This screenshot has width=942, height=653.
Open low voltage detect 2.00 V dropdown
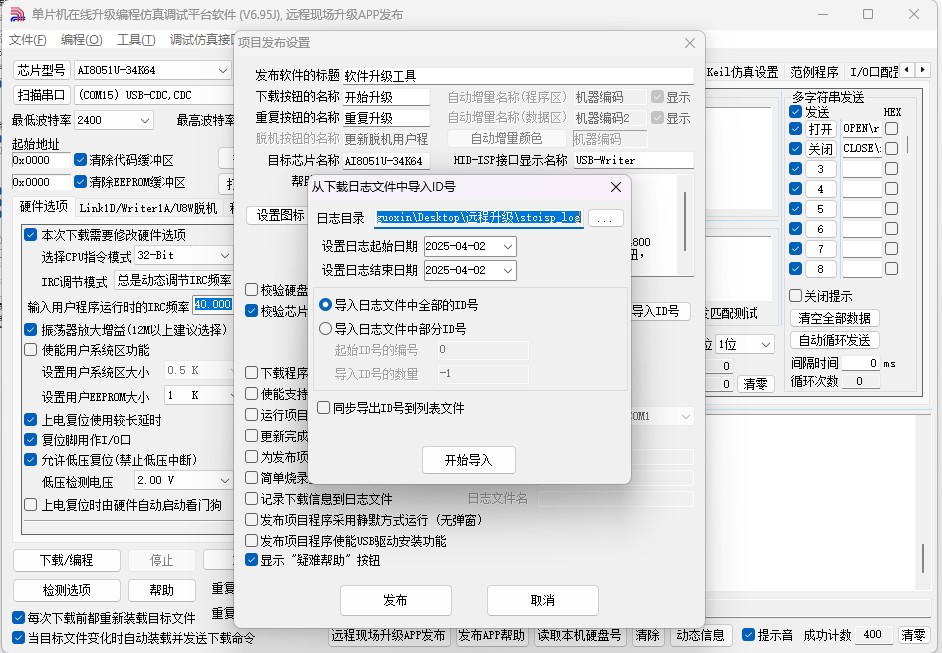pos(224,480)
